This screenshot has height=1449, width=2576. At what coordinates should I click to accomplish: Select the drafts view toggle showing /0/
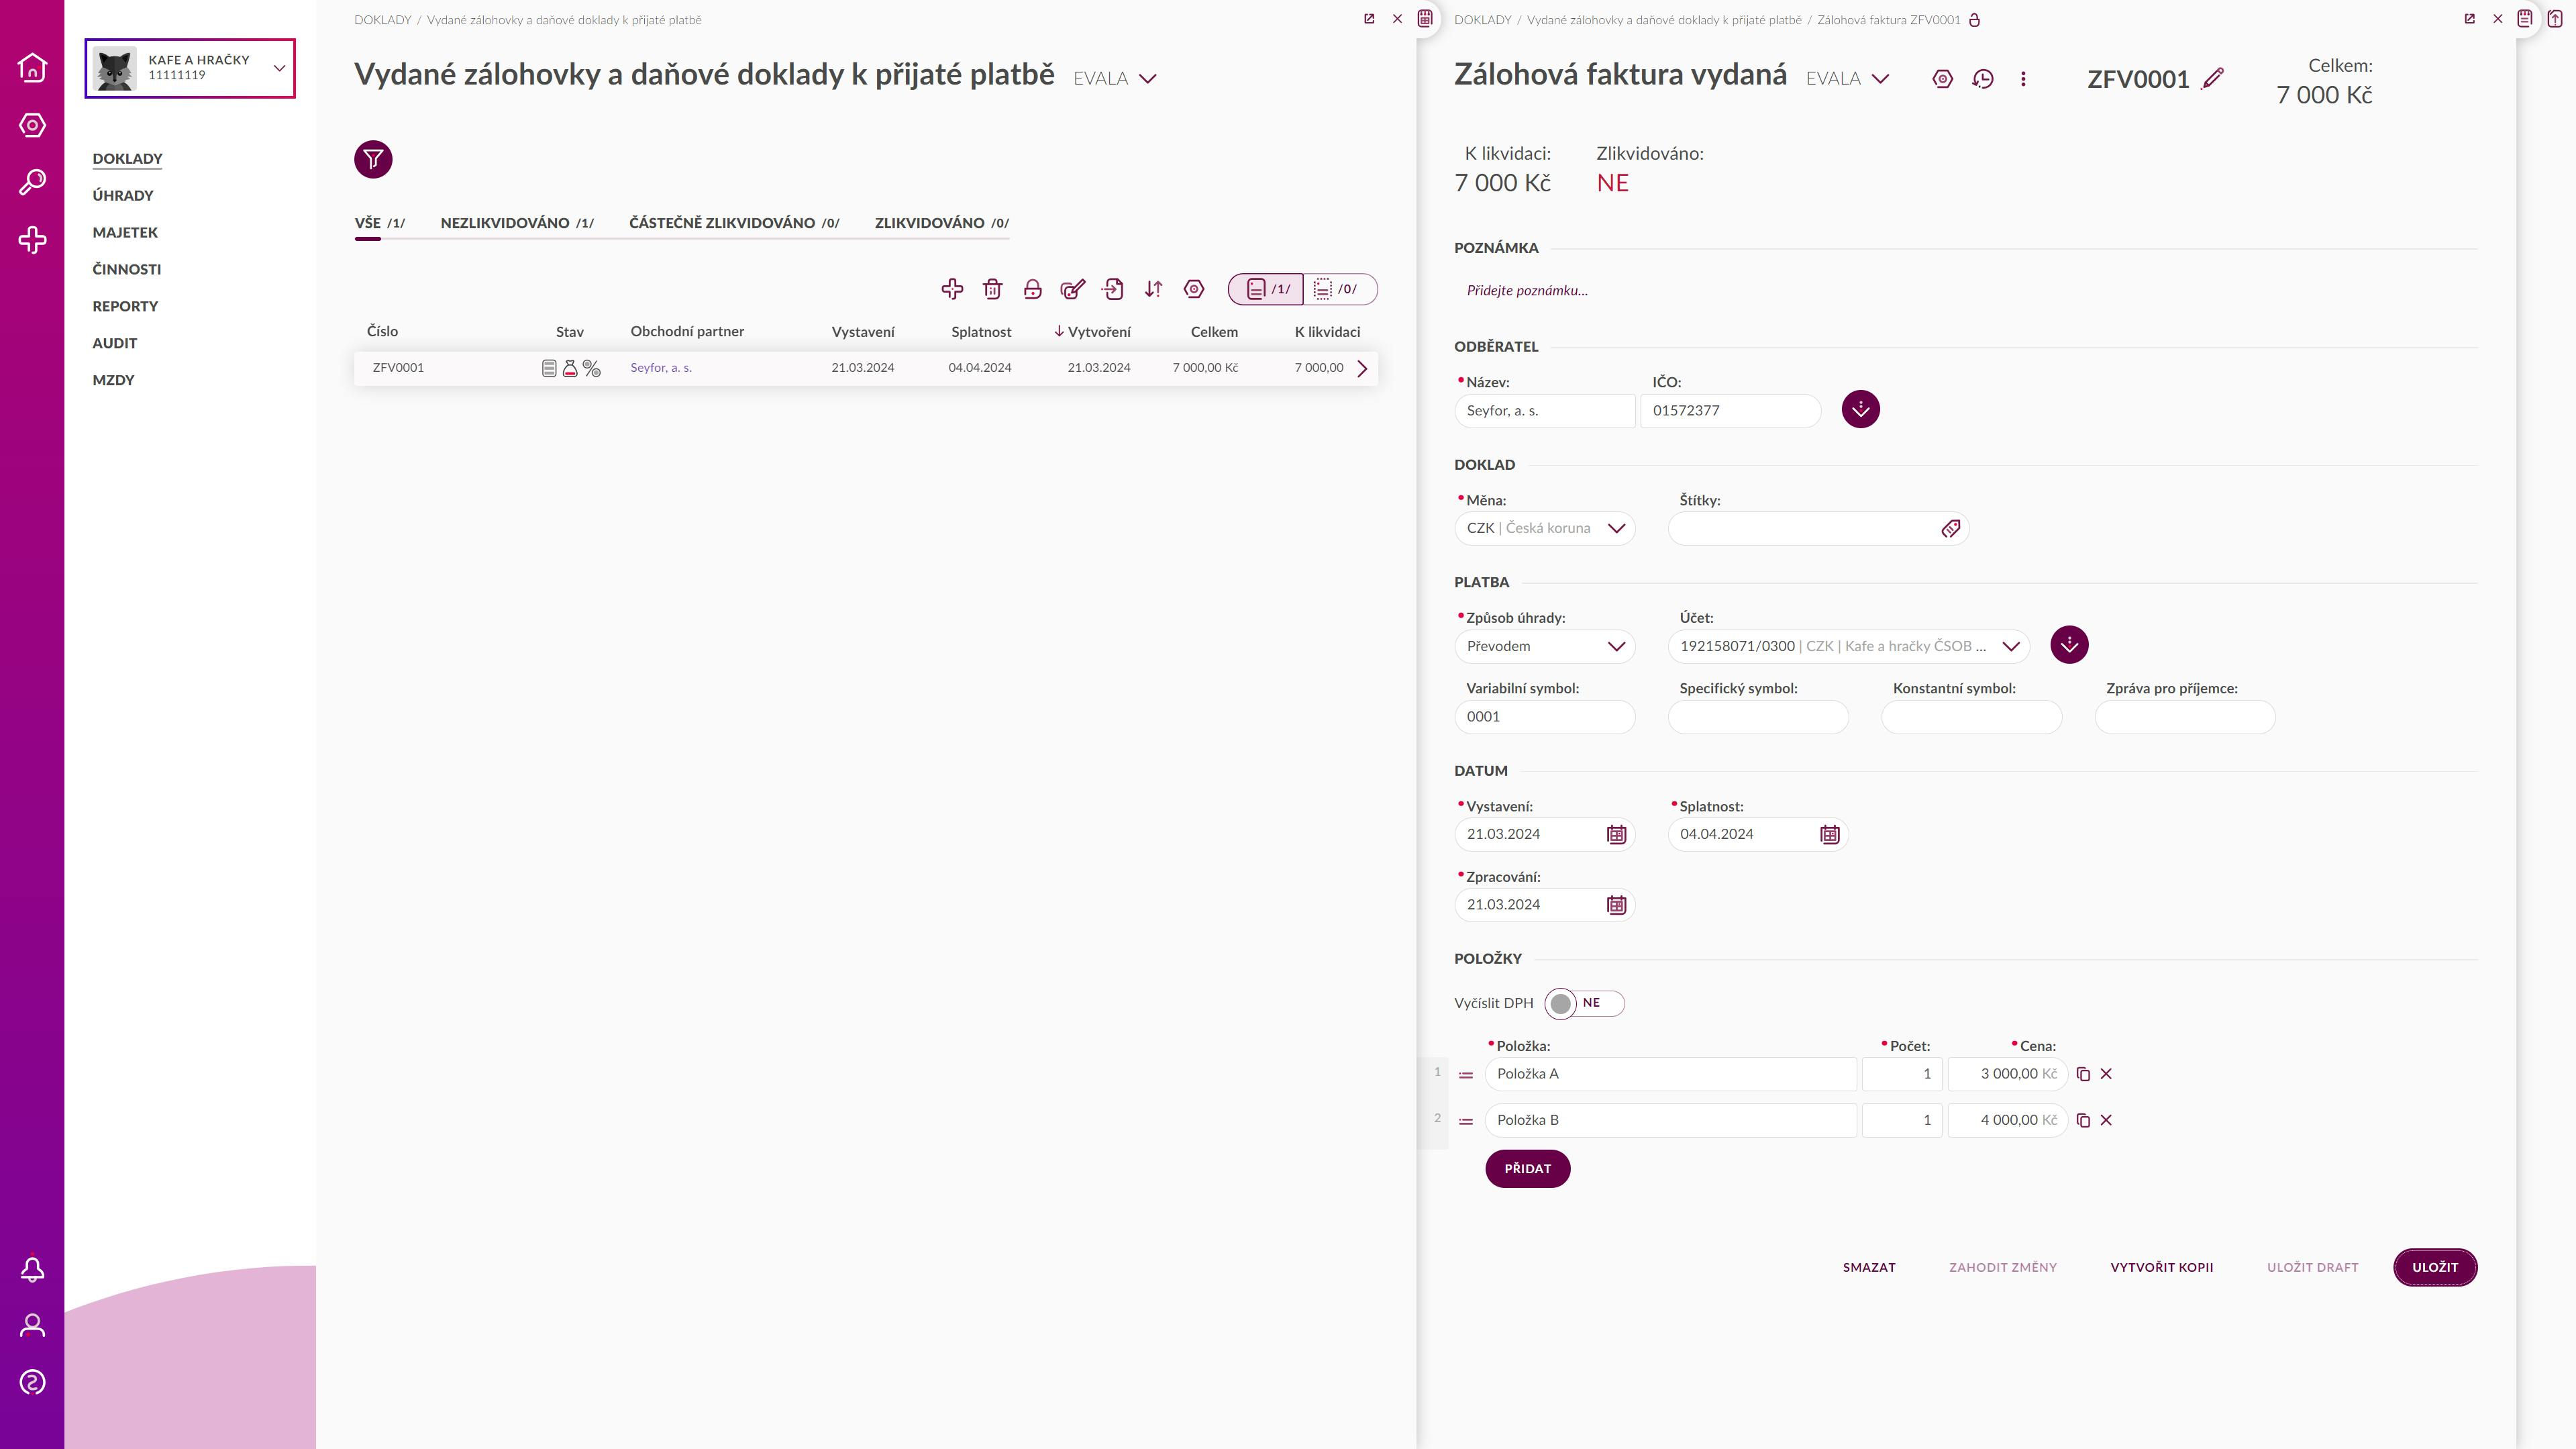click(x=1340, y=289)
